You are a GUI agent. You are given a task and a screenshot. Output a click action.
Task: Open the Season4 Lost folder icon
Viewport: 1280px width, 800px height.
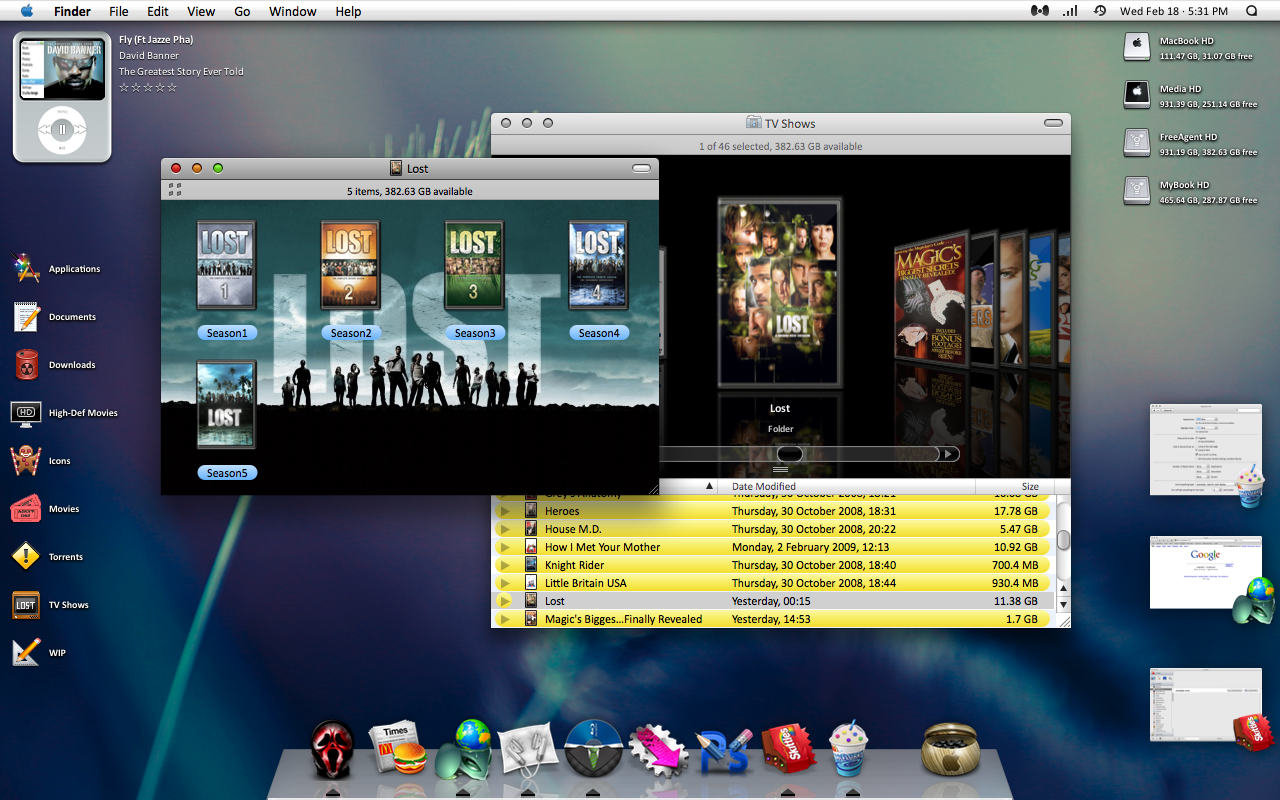(598, 265)
